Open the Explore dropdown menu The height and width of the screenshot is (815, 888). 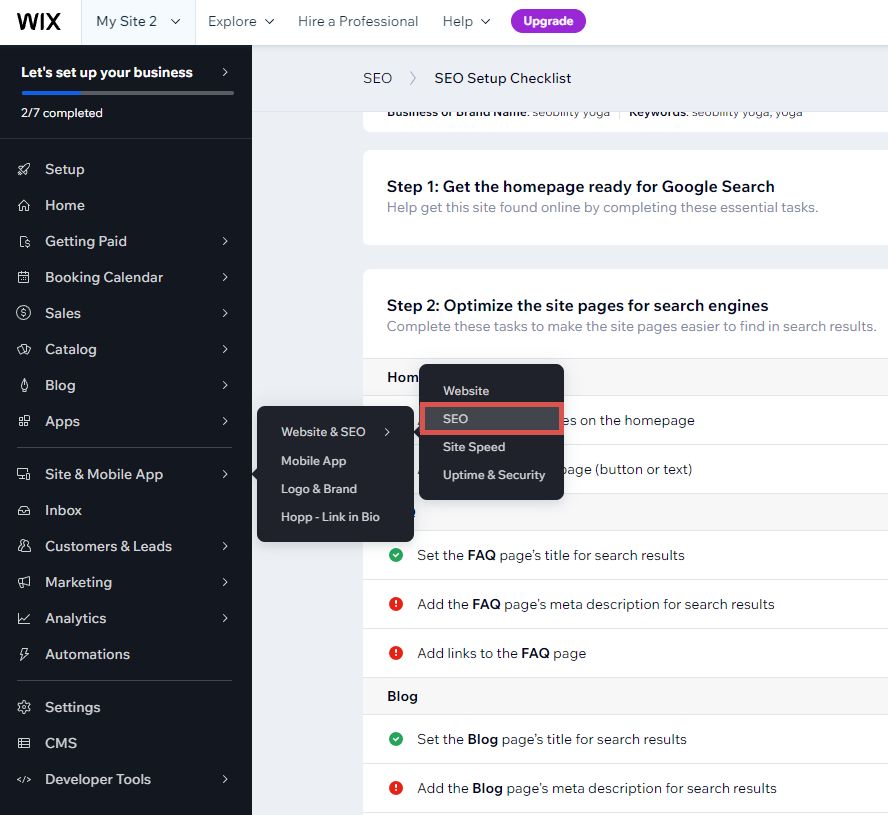pyautogui.click(x=240, y=21)
